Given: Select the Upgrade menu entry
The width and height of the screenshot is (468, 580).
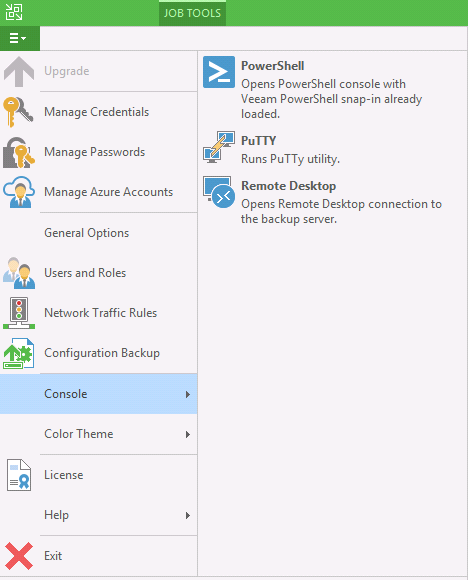Looking at the screenshot, I should tap(98, 71).
